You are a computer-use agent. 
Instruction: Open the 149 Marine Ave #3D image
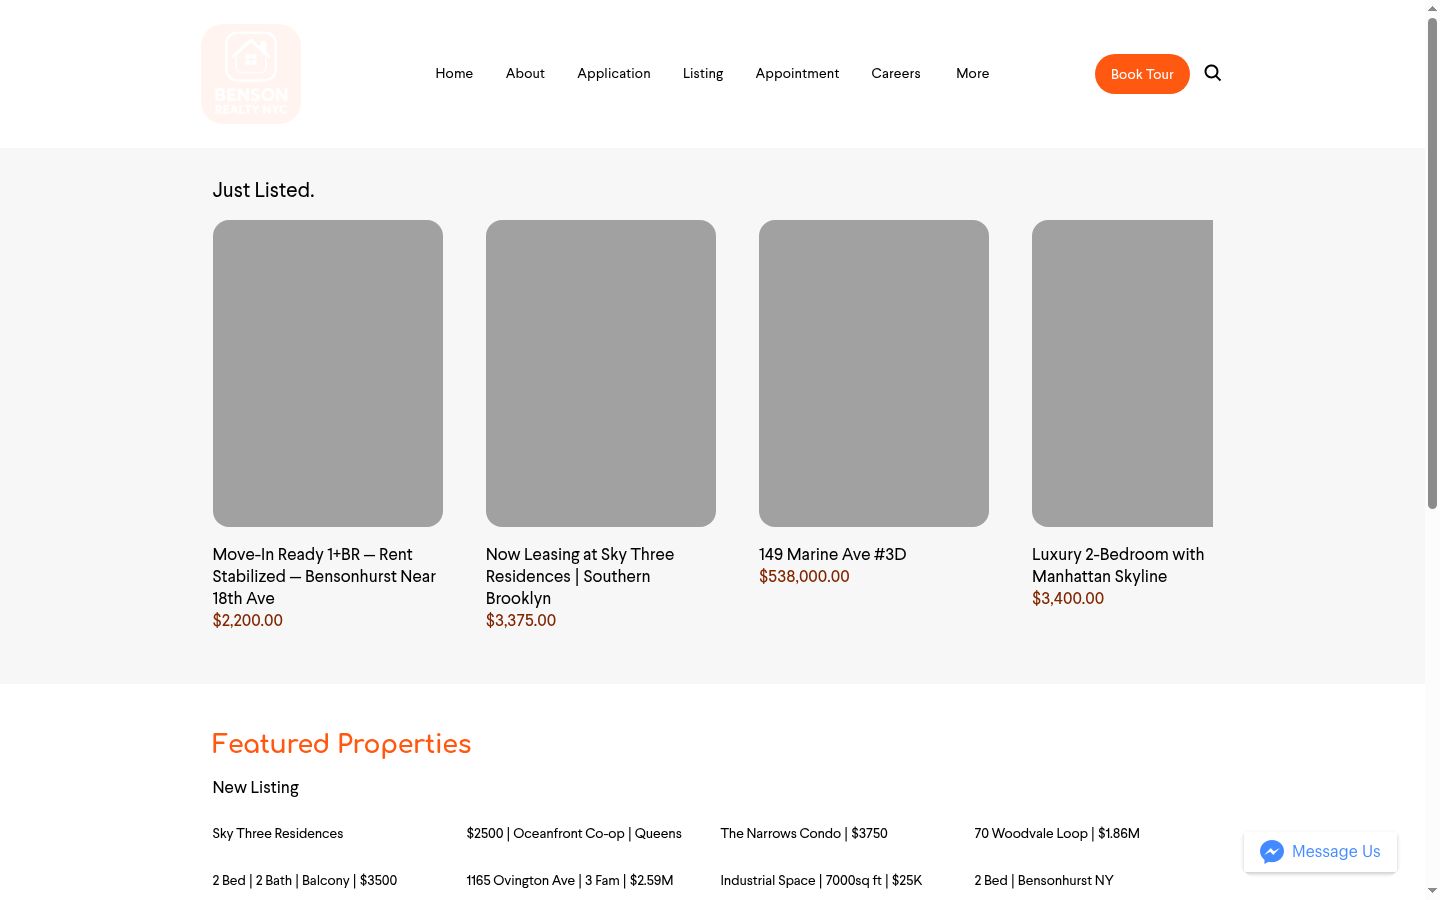874,373
